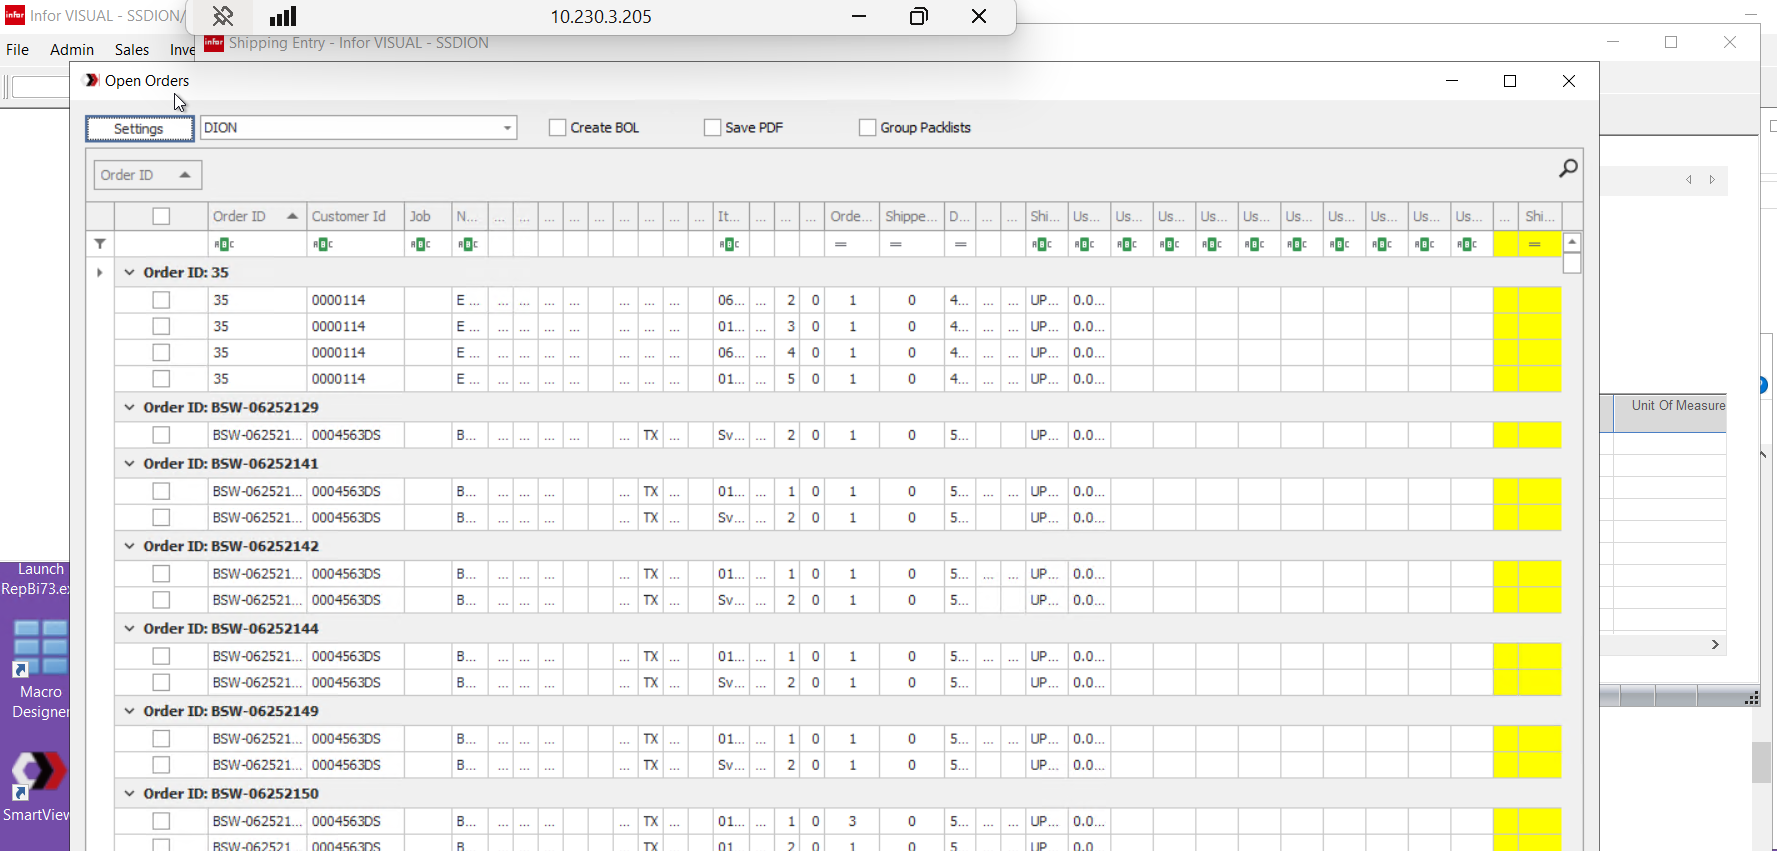Click Order ID column filter operator icon
Image resolution: width=1777 pixels, height=851 pixels.
[224, 244]
